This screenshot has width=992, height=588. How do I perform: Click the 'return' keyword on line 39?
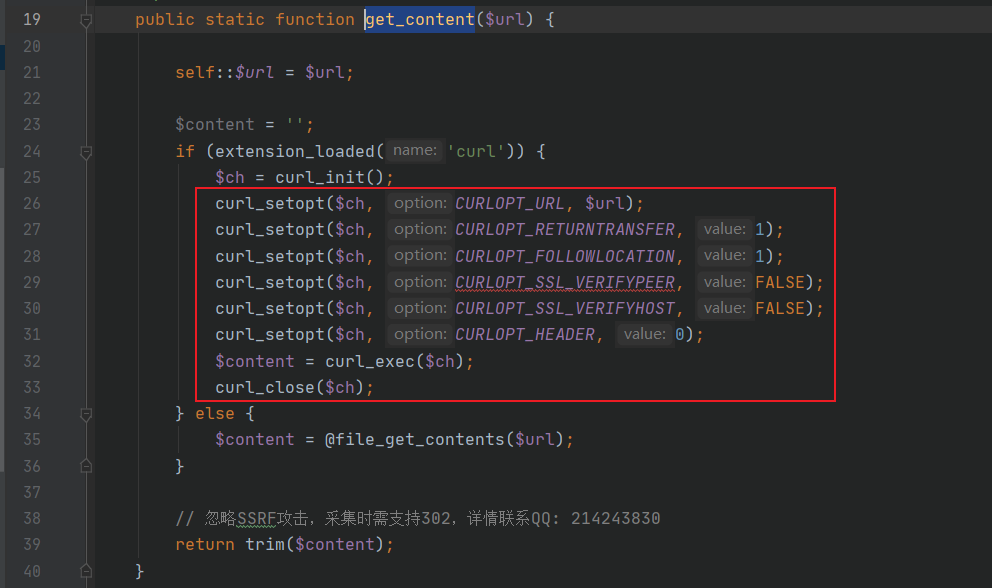pos(205,544)
